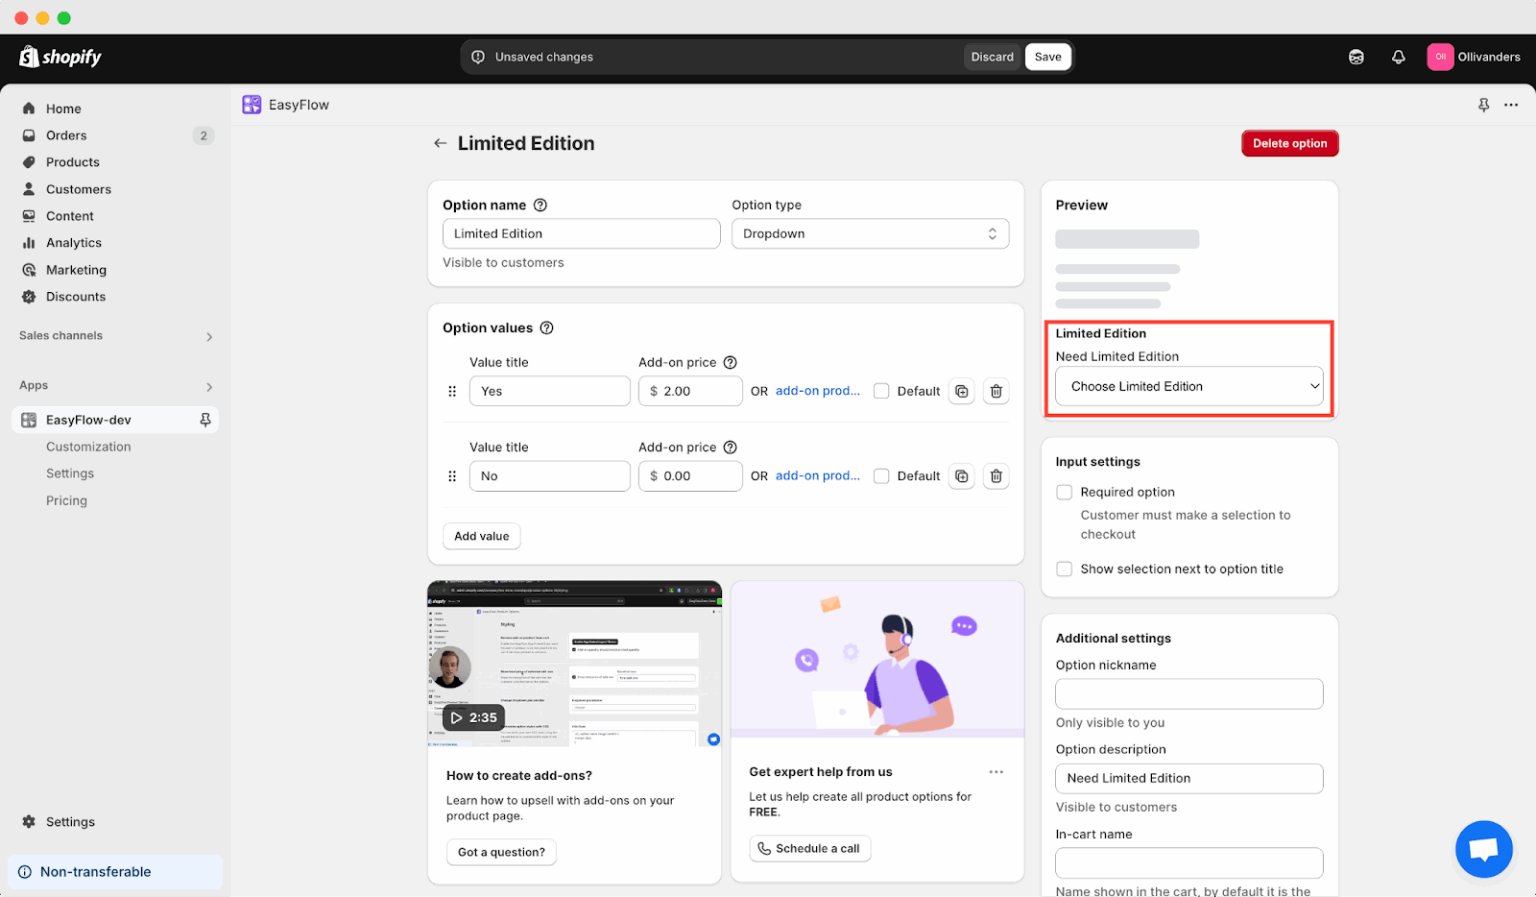This screenshot has width=1536, height=897.
Task: Open the notifications bell icon
Action: click(x=1398, y=57)
